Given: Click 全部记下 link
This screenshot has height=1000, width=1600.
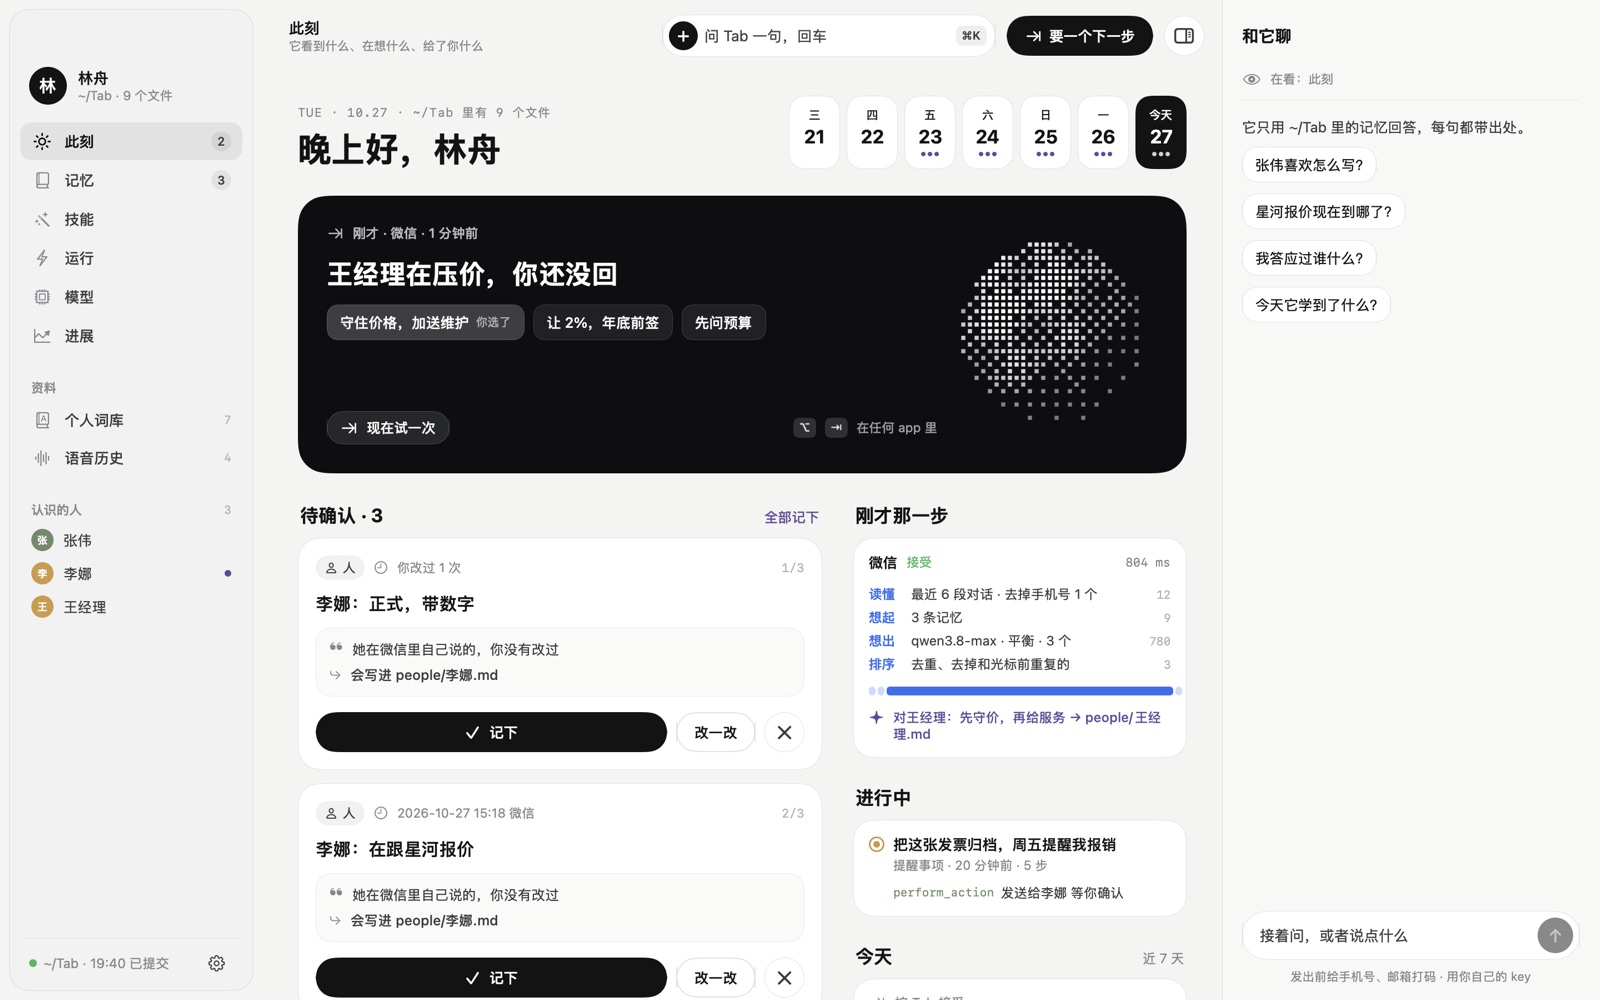Looking at the screenshot, I should point(791,517).
